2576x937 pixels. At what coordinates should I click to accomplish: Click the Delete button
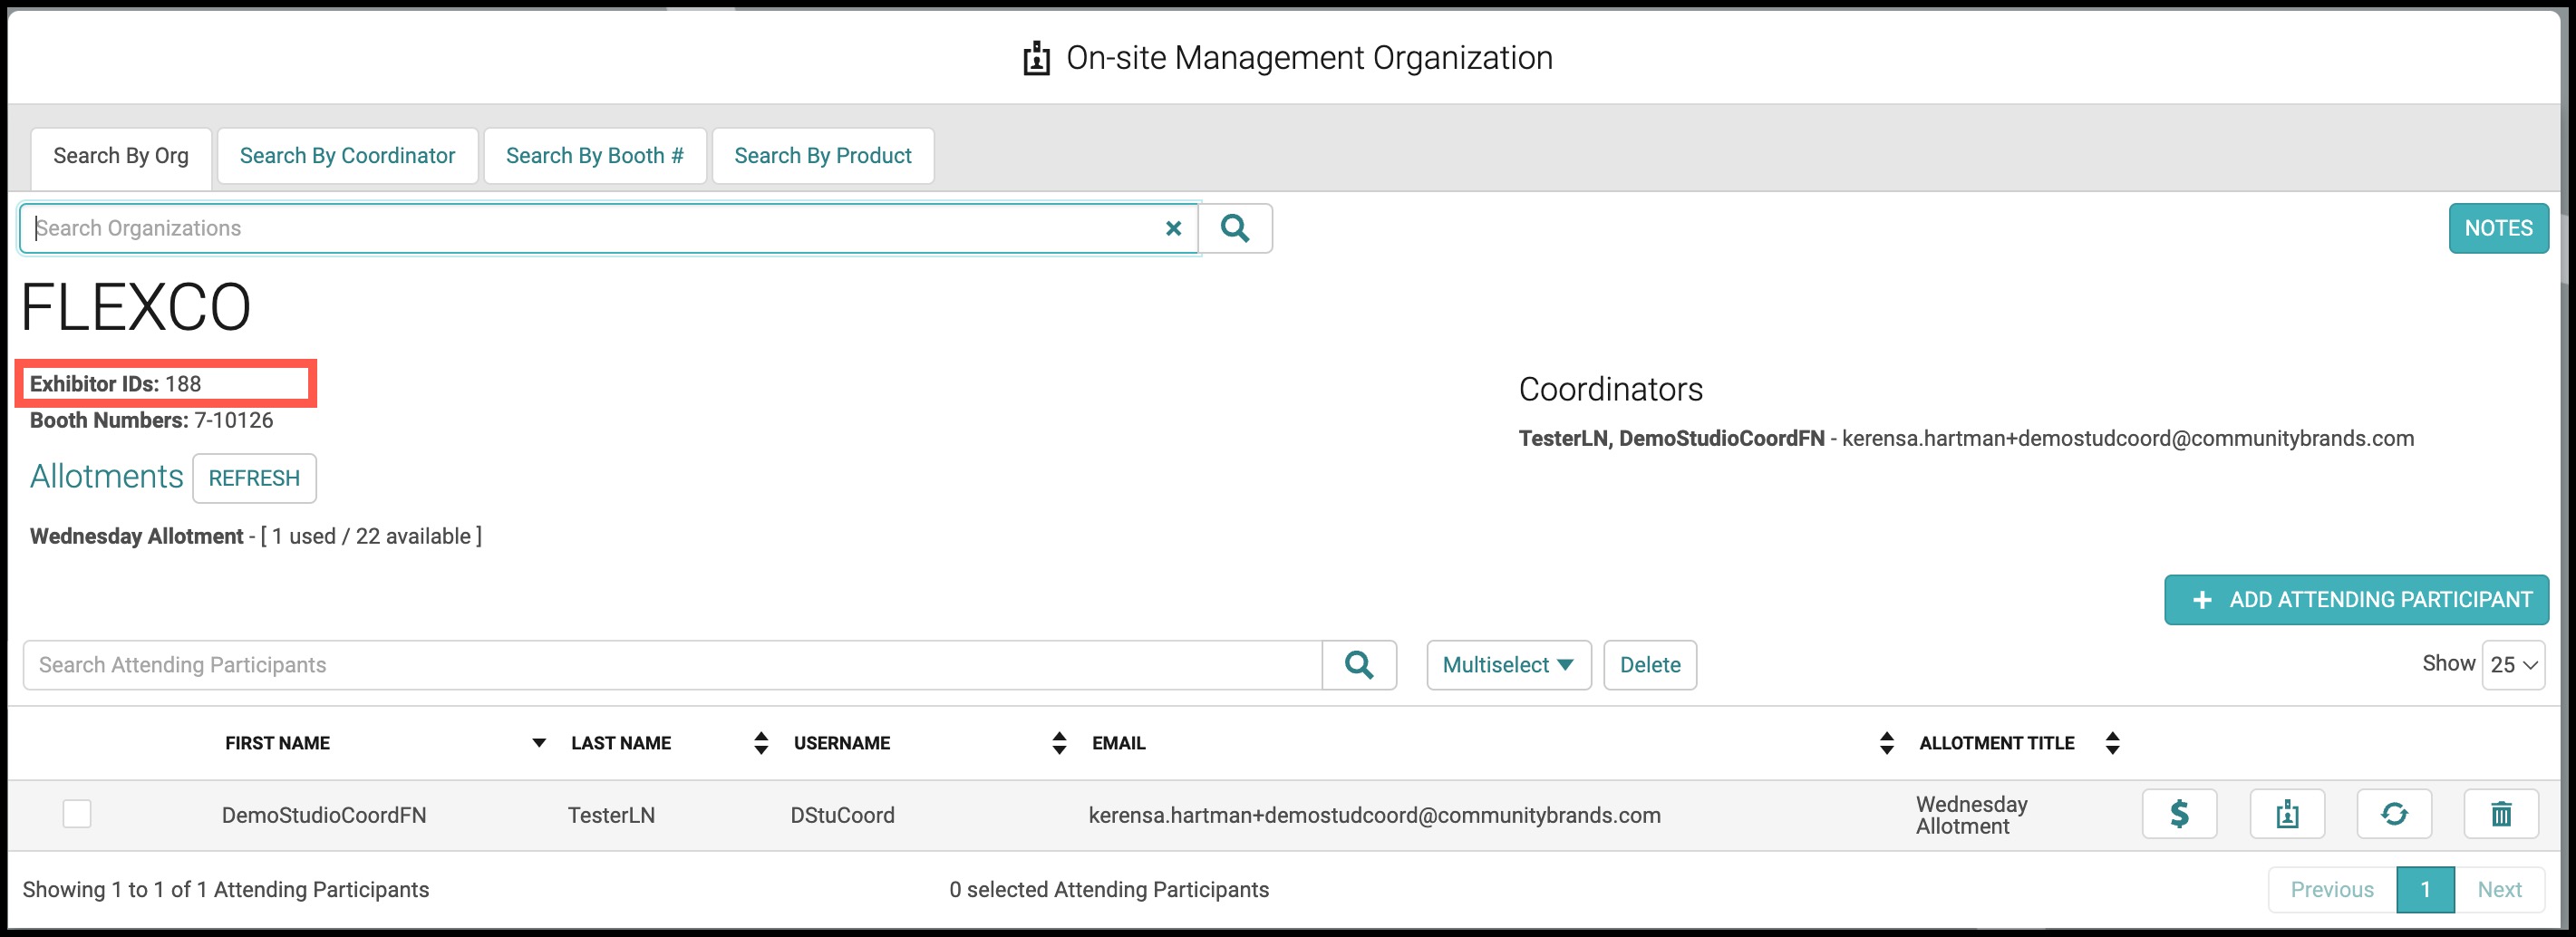(1650, 665)
